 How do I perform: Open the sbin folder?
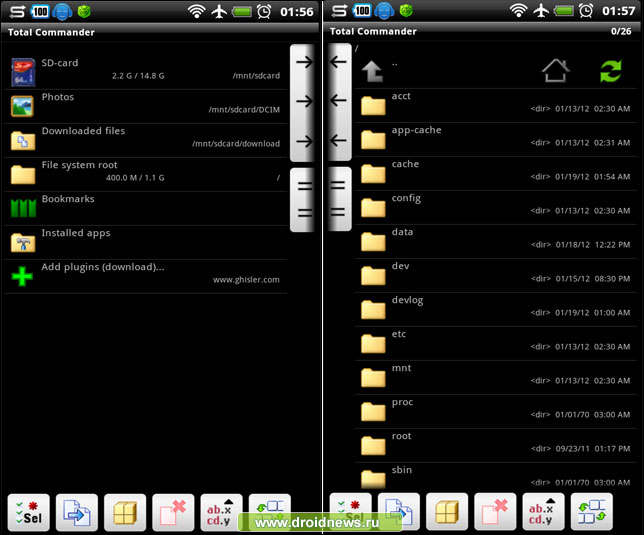point(496,477)
